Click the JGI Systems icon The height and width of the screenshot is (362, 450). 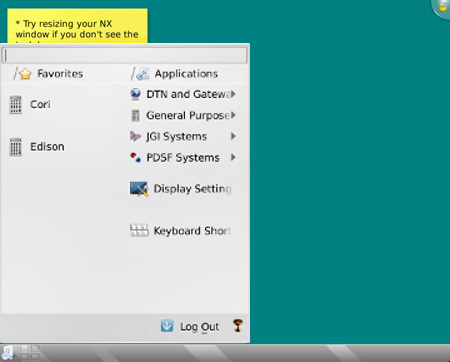pos(135,136)
